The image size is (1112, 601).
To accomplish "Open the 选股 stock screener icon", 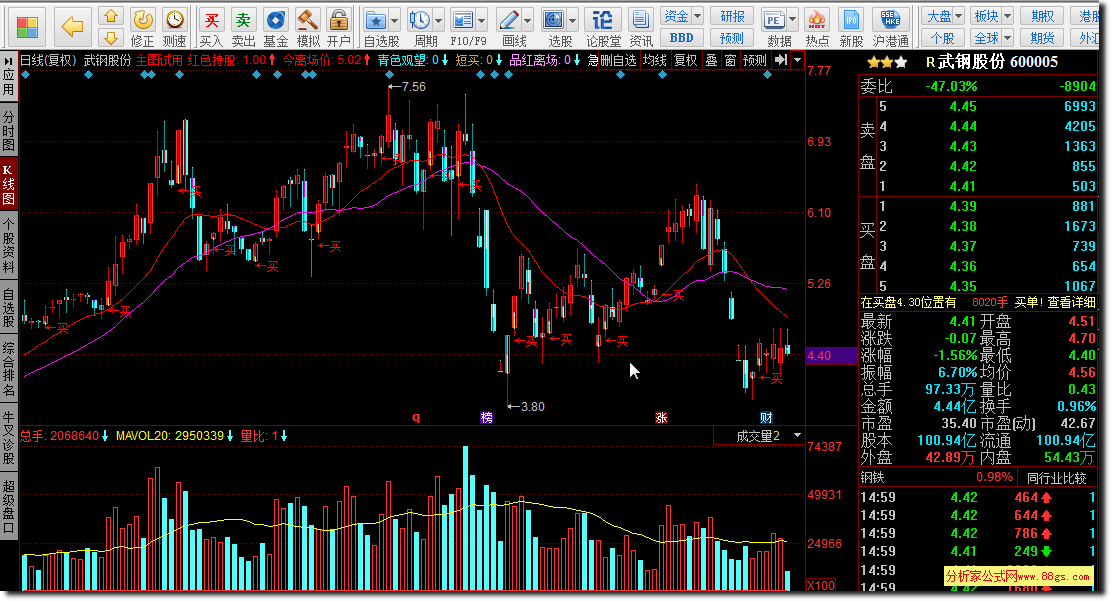I will point(553,20).
